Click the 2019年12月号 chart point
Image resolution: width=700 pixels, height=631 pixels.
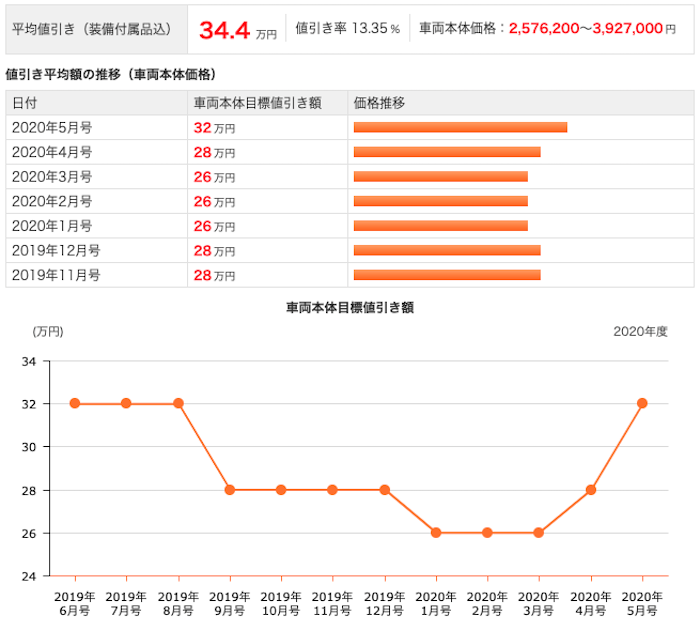[x=384, y=490]
